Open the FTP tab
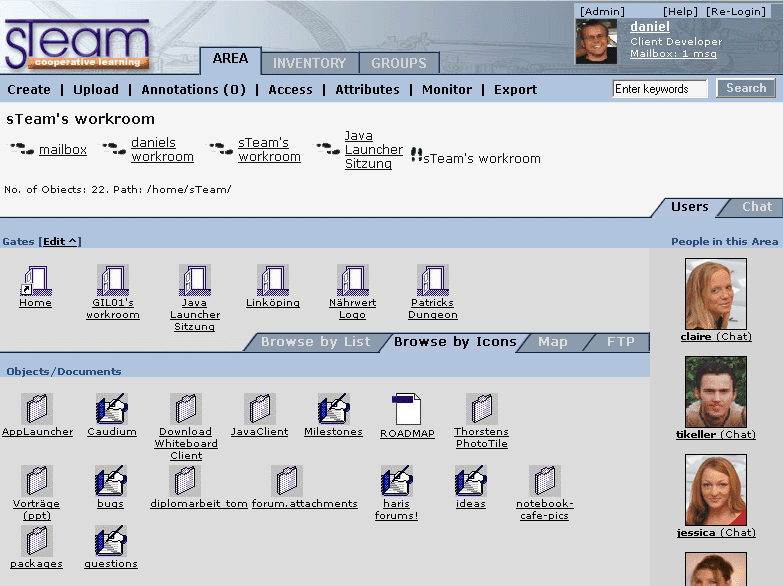The height and width of the screenshot is (586, 783). click(620, 342)
